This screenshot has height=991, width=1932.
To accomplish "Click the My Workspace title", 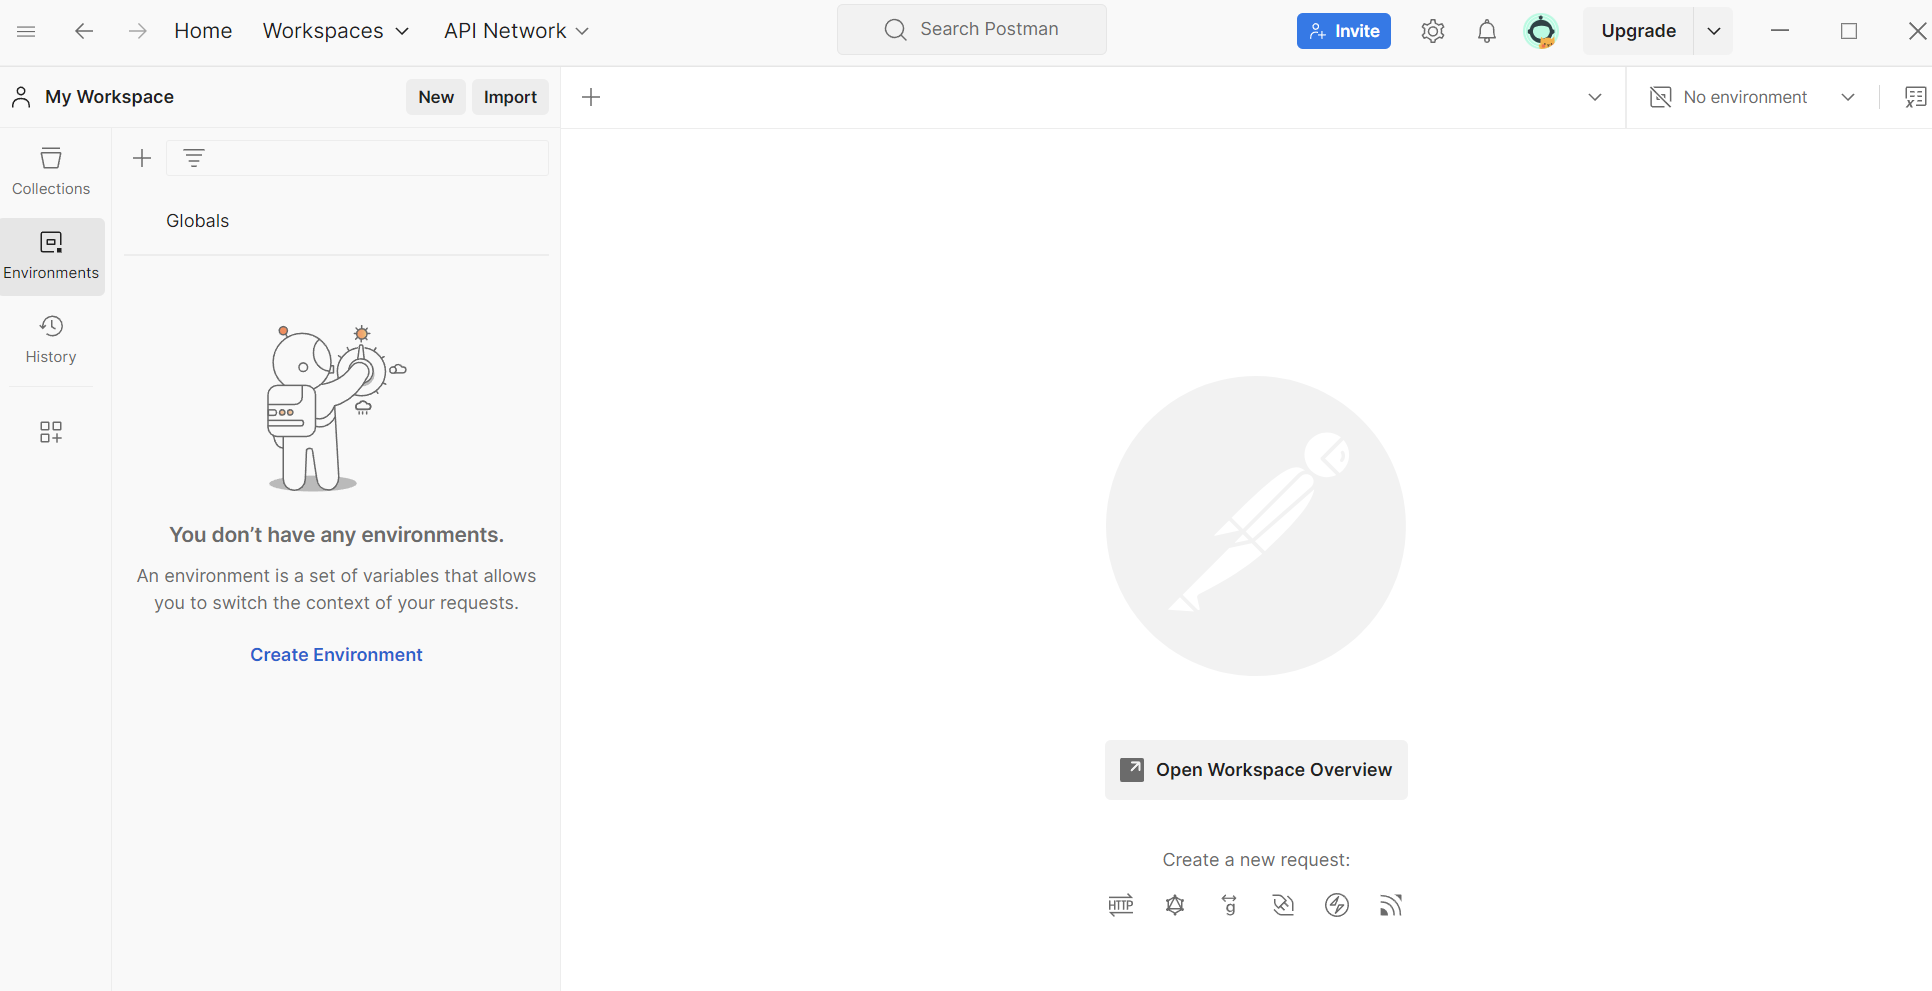I will click(109, 97).
